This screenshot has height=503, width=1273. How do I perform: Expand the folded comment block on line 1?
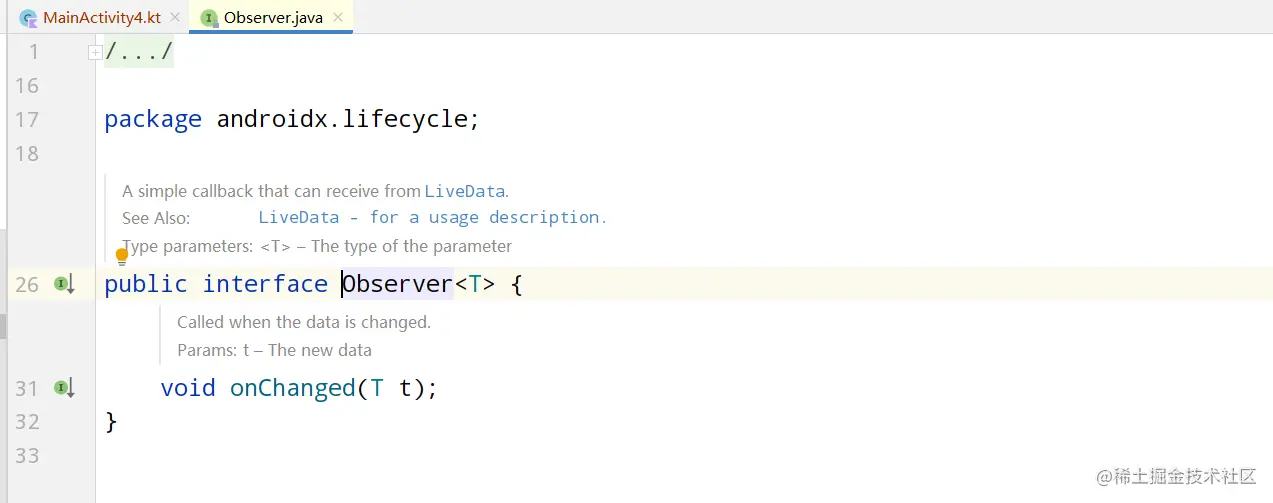[95, 52]
